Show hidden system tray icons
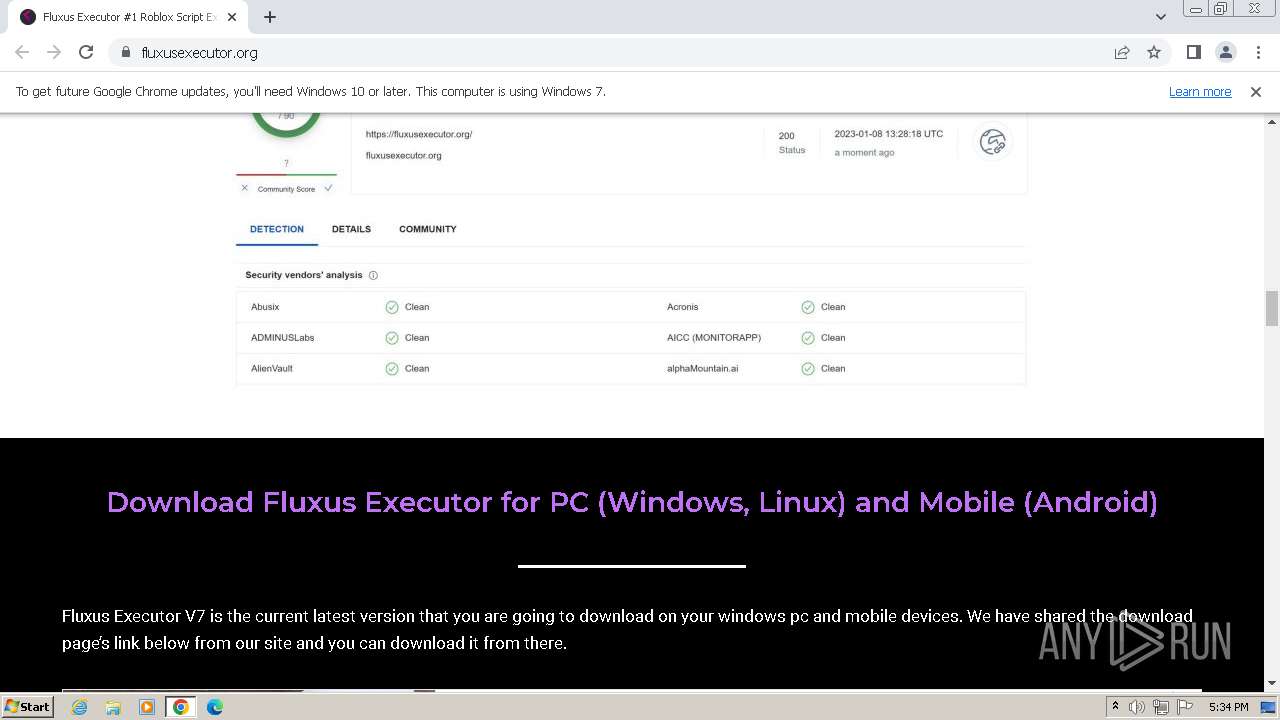 coord(1115,706)
